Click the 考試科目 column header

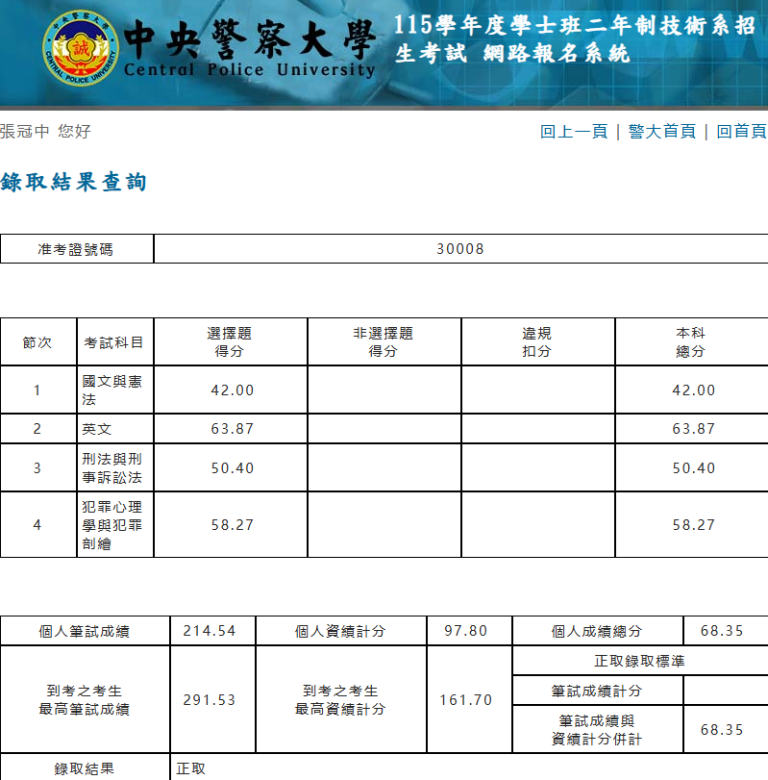(115, 342)
